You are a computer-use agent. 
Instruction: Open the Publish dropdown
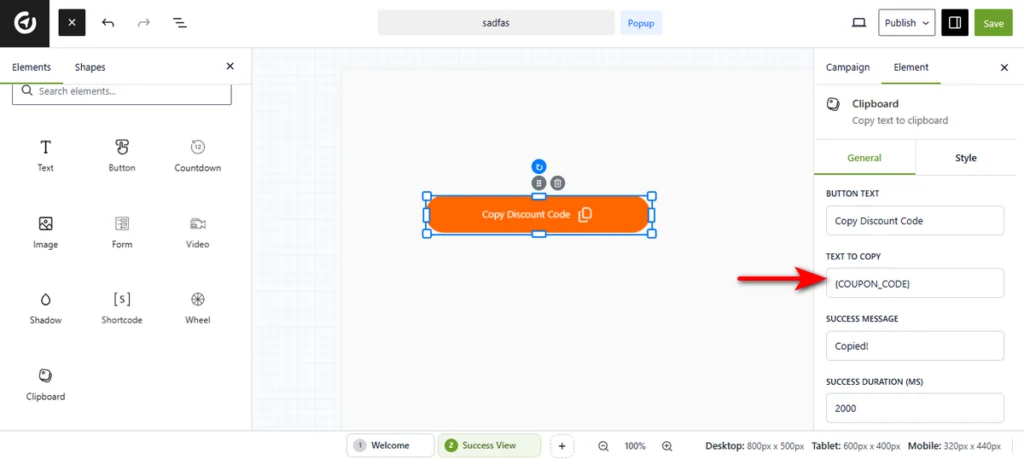pyautogui.click(x=906, y=22)
